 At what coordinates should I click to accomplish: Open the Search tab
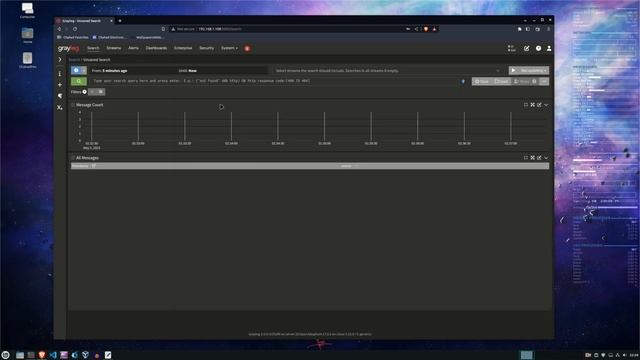(93, 48)
